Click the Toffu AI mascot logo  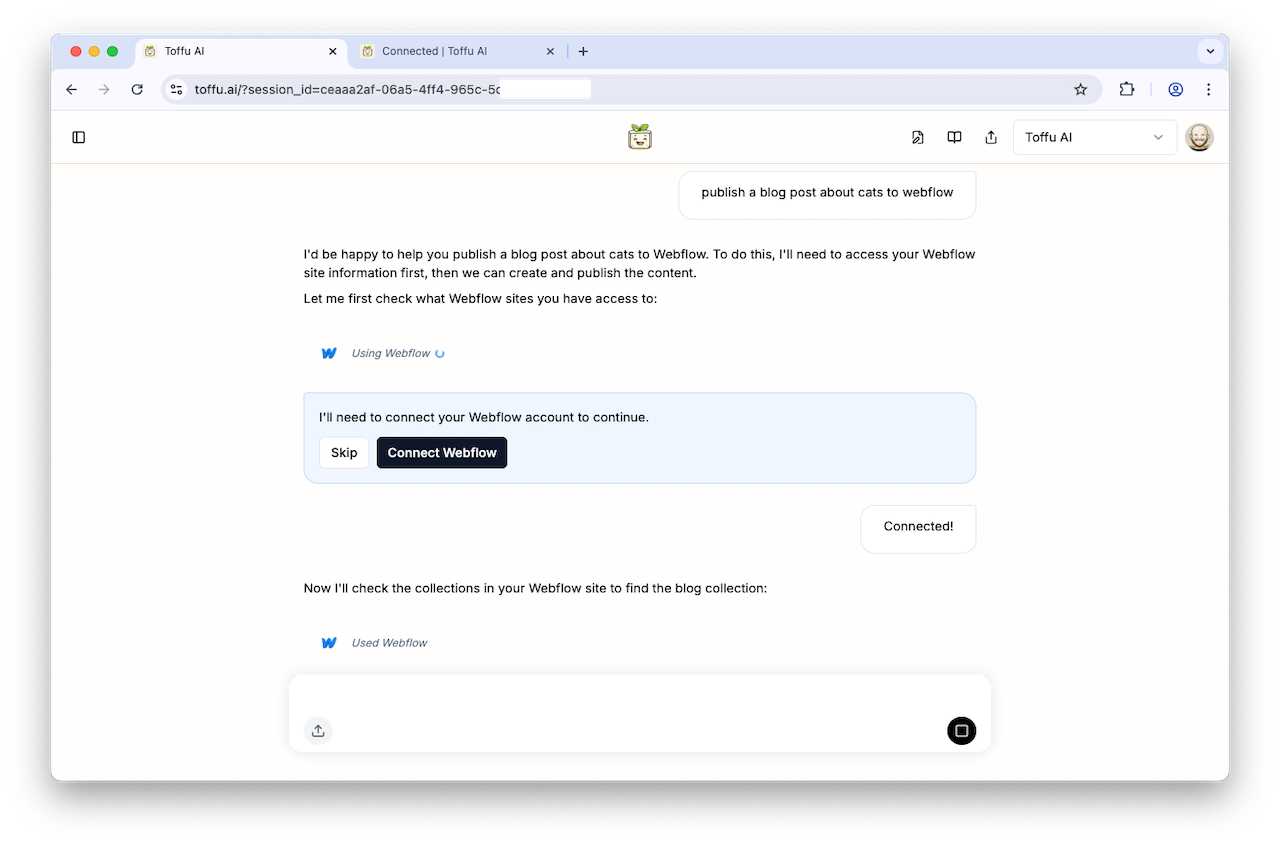[x=639, y=136]
